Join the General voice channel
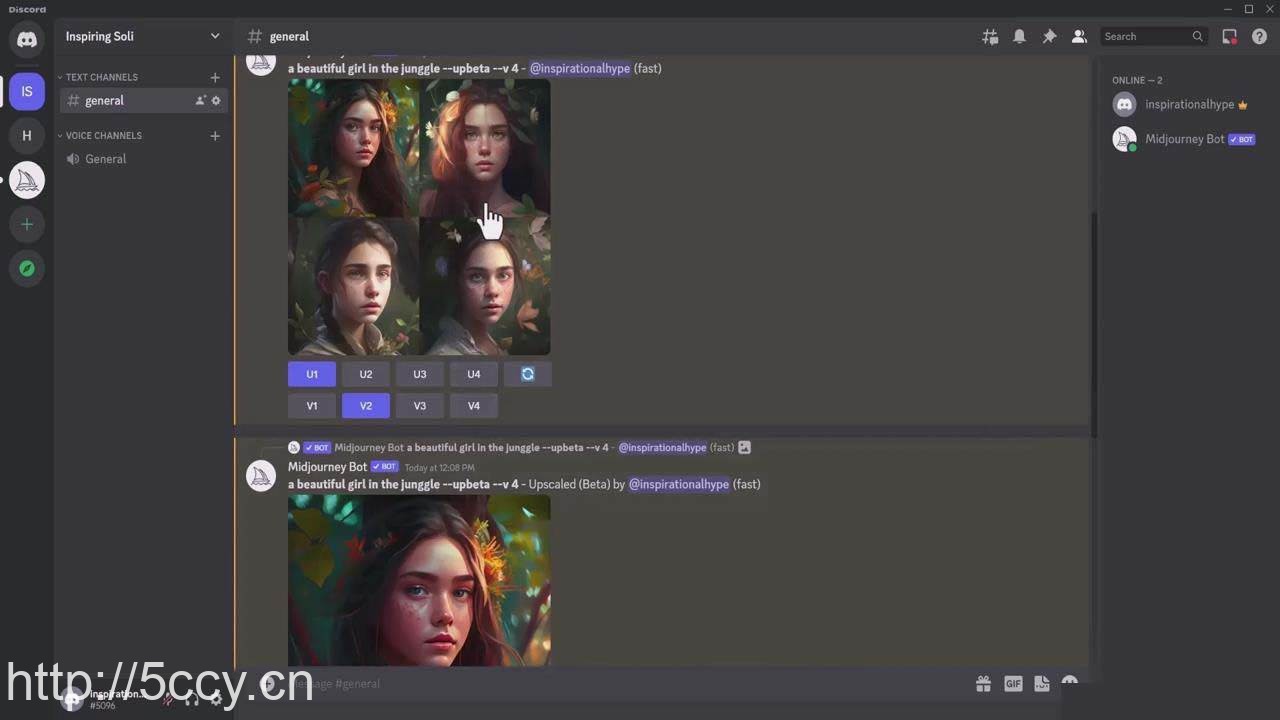The height and width of the screenshot is (720, 1280). point(105,159)
